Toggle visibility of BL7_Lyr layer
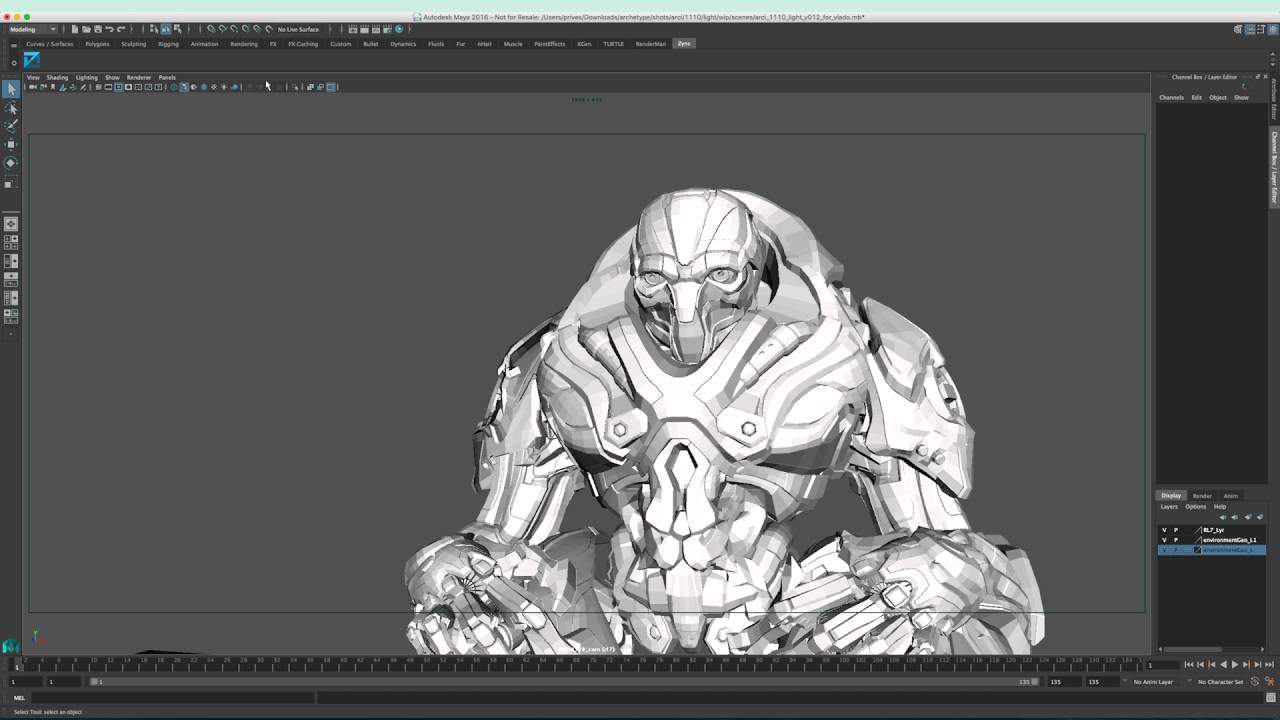1280x720 pixels. (x=1164, y=530)
